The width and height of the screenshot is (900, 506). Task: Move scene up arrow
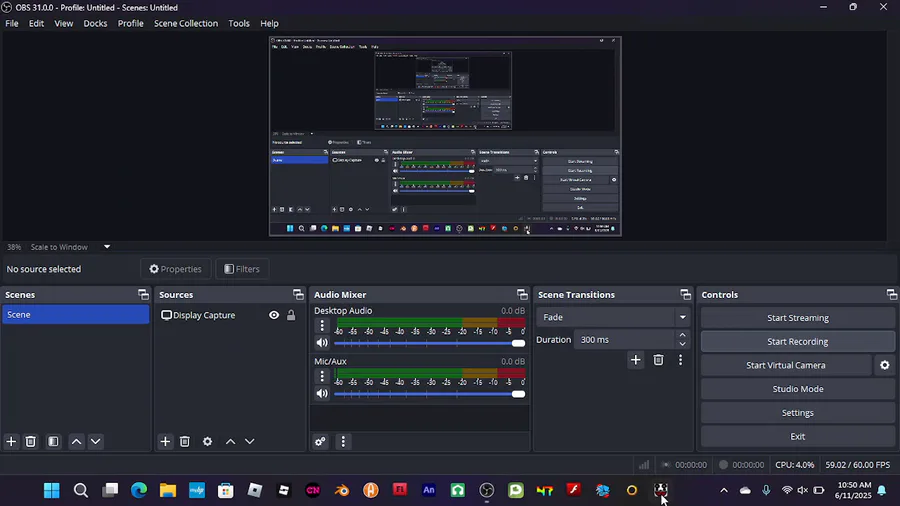coord(76,441)
